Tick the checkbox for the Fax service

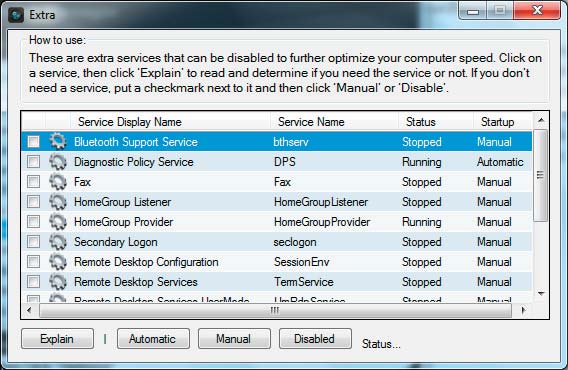(x=33, y=182)
